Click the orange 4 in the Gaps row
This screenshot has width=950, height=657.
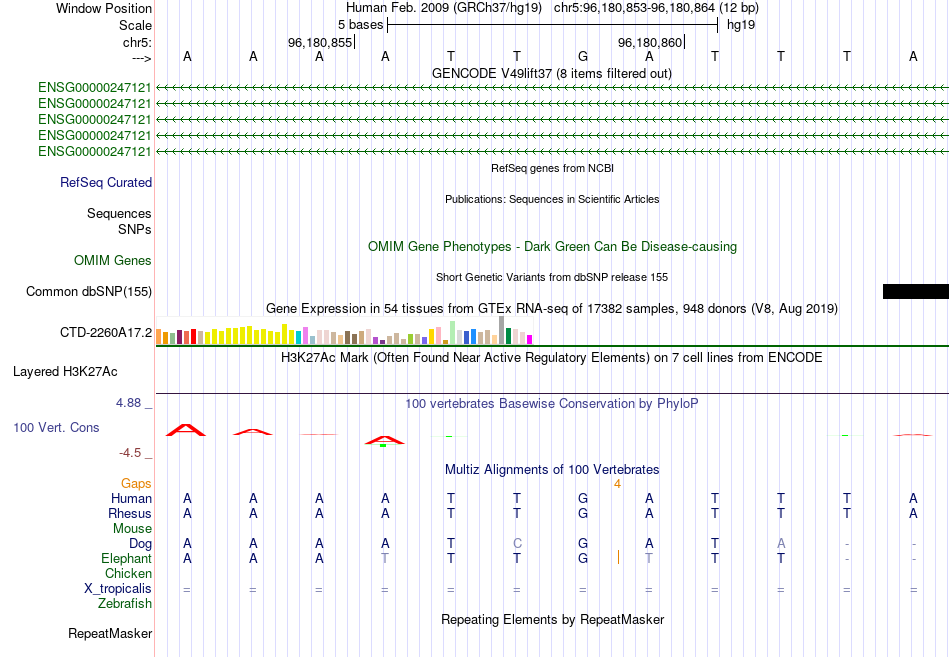pyautogui.click(x=617, y=484)
